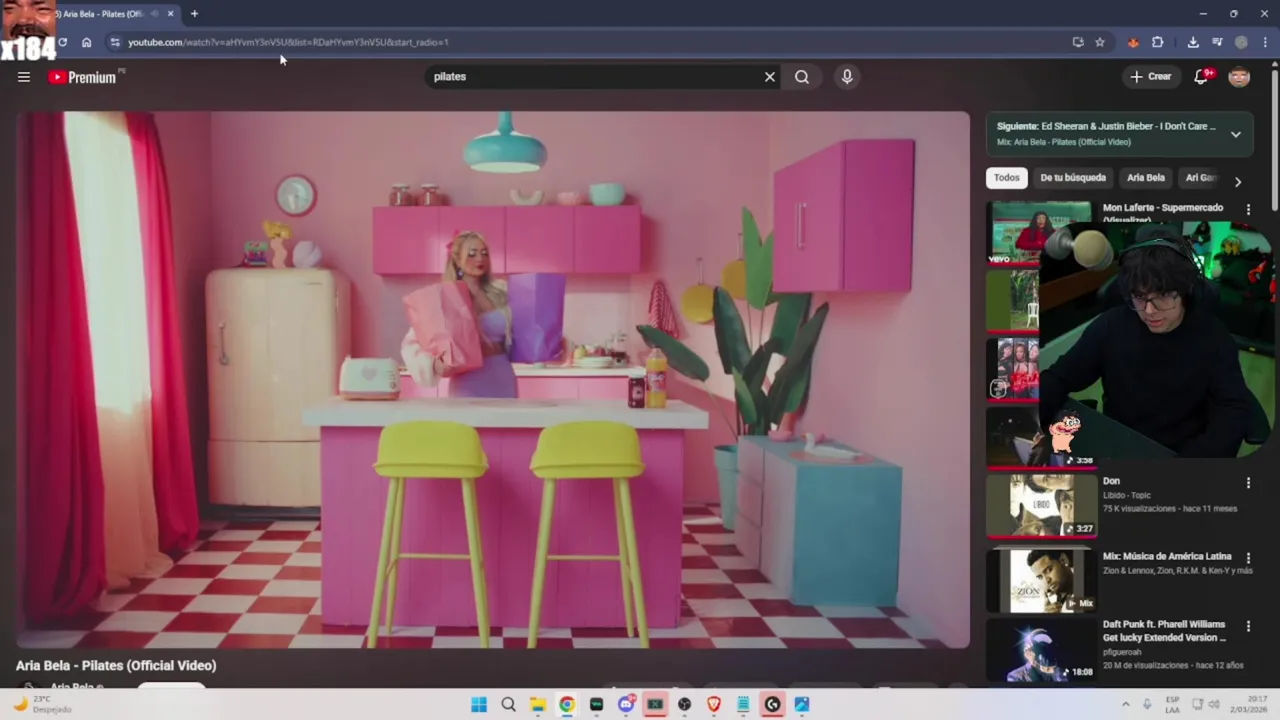Open the Daft Punk Get Lucky thumbnail
The width and height of the screenshot is (1280, 720).
point(1042,650)
